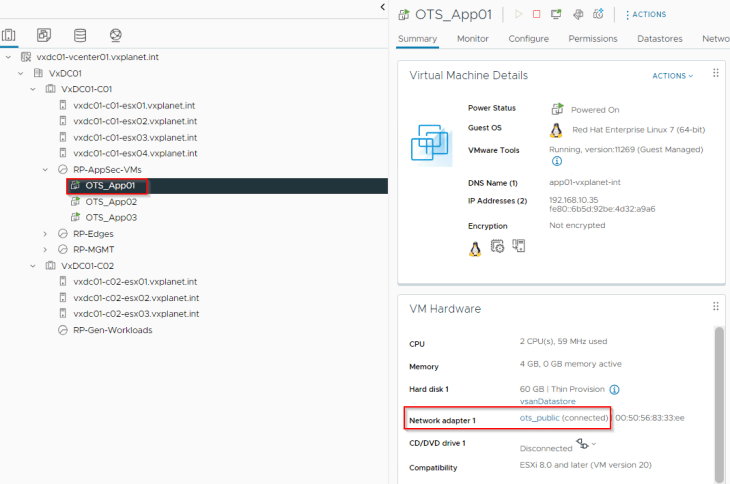Open the Hosts and Clusters inventory view
This screenshot has height=484, width=730.
(8, 35)
